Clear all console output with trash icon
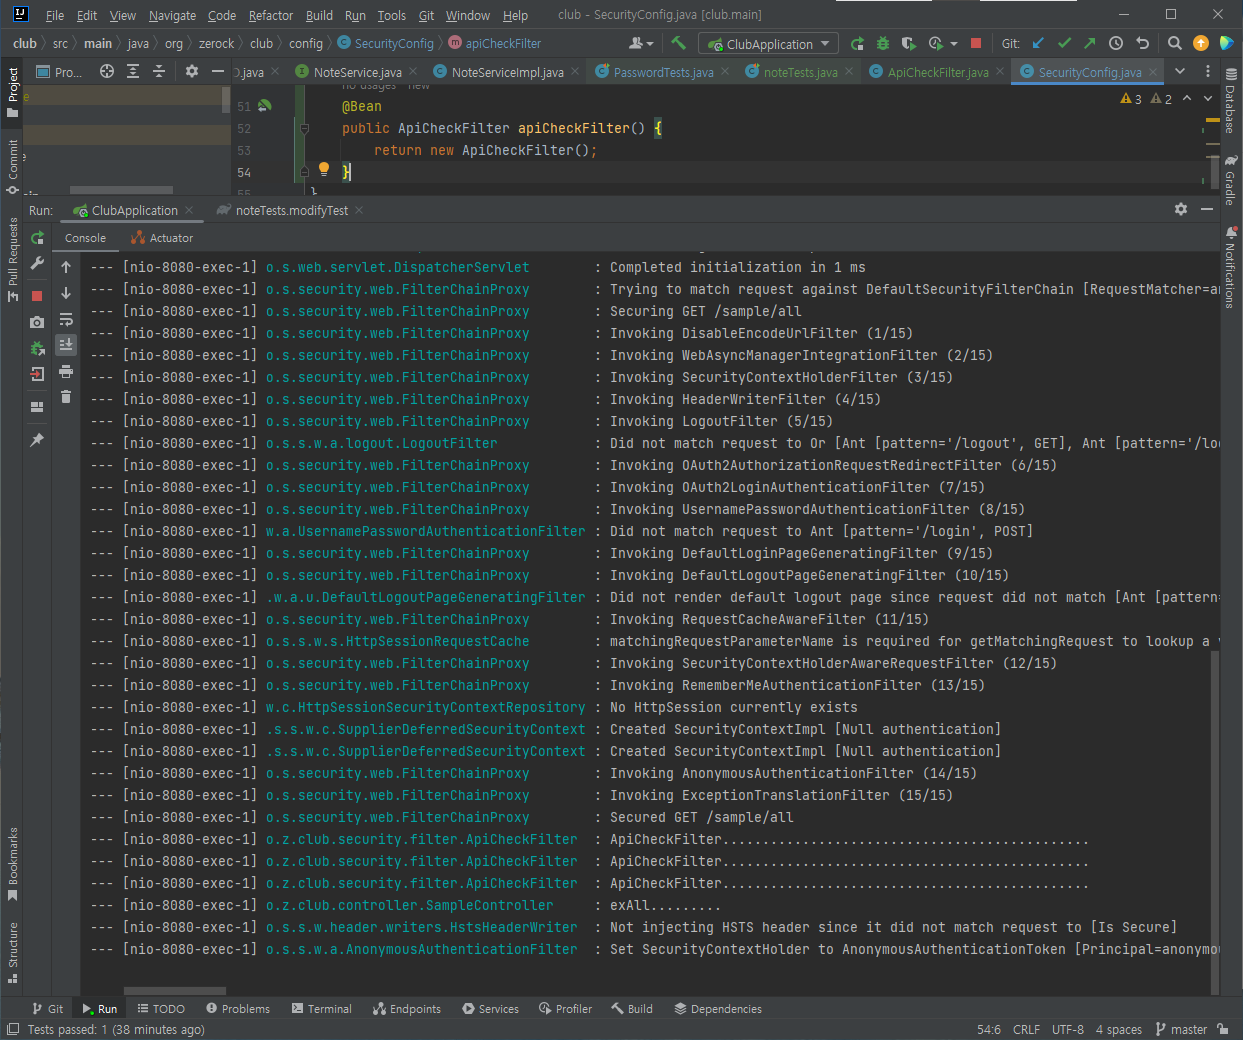Viewport: 1243px width, 1040px height. coord(66,397)
